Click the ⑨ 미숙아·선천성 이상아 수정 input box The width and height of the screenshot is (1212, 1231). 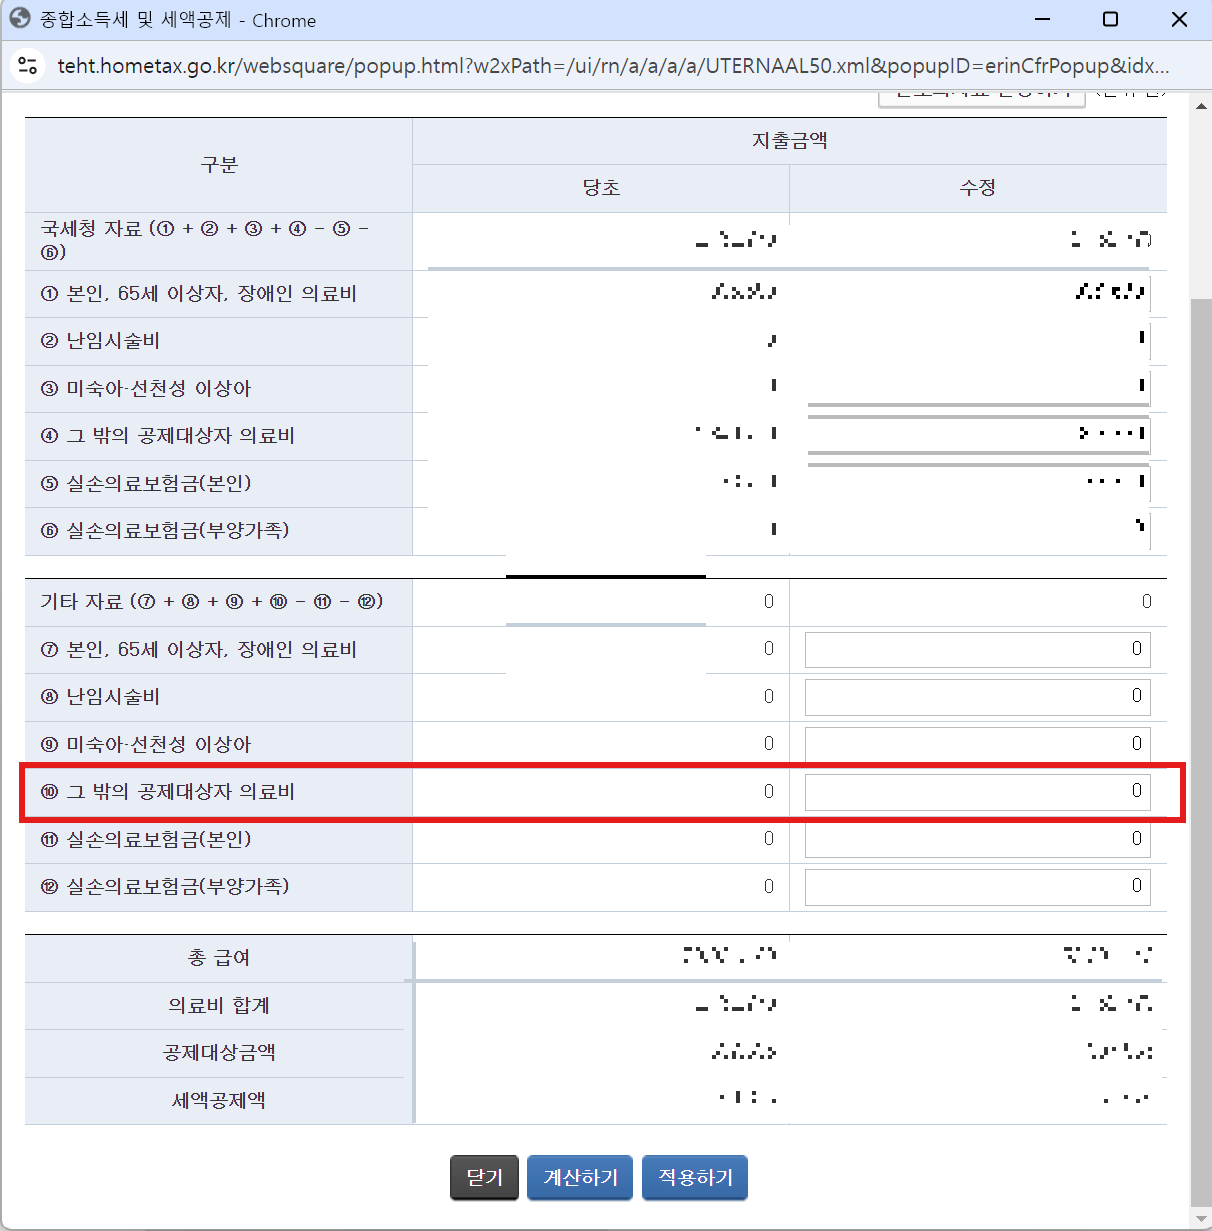[x=977, y=743]
